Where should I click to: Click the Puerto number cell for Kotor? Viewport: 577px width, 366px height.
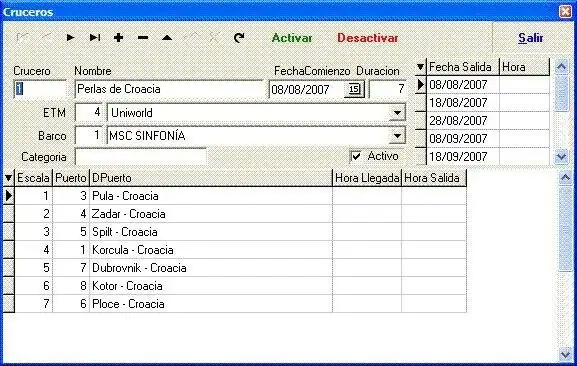[71, 286]
